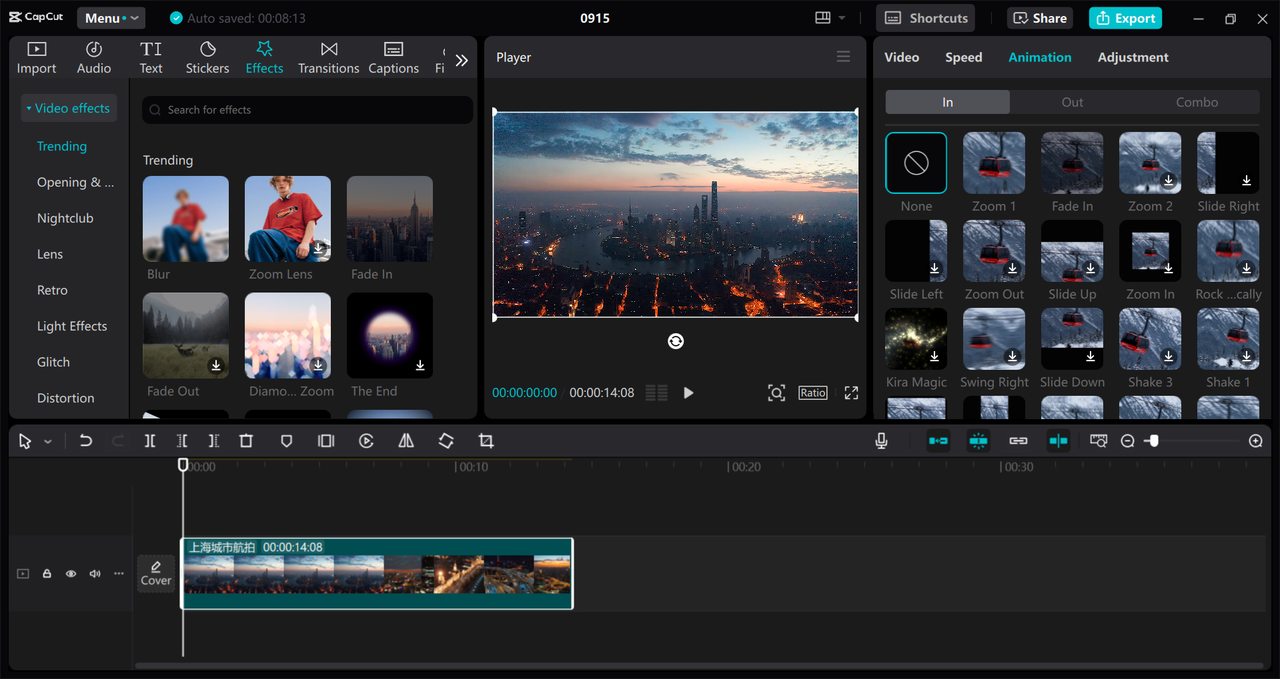Apply the Zoom 1 animation
Screen dimensions: 1280x679
(994, 163)
